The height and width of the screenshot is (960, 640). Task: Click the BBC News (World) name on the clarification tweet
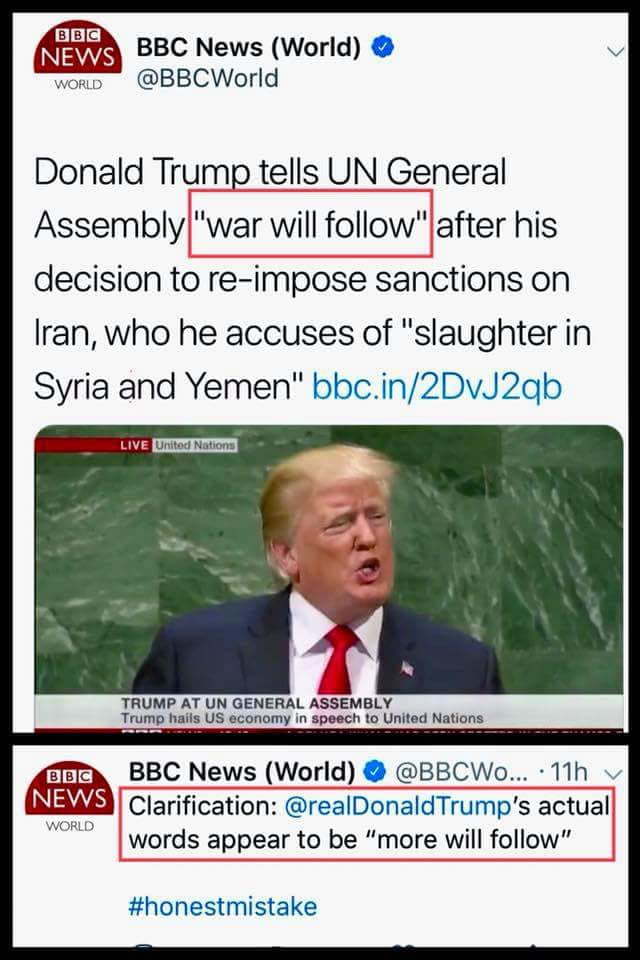click(x=242, y=772)
